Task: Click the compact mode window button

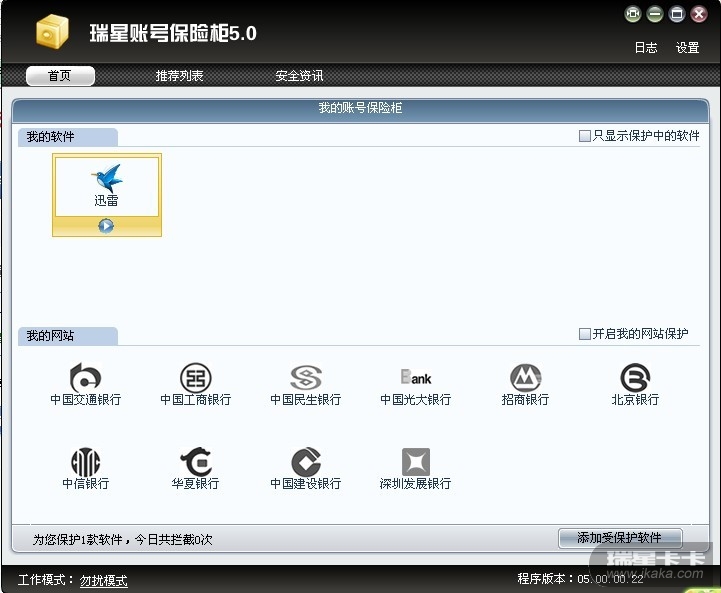Action: [633, 14]
